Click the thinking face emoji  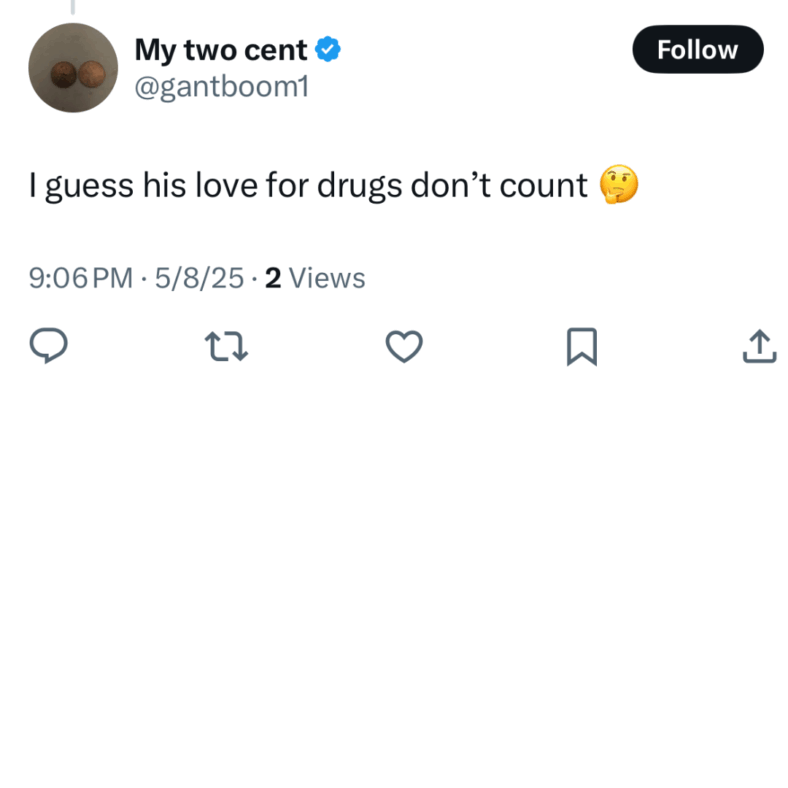(619, 184)
